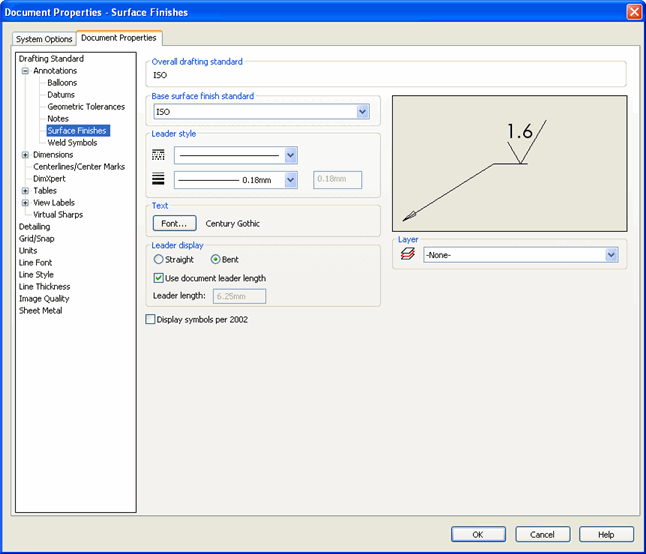Viewport: 646px width, 554px height.
Task: Select DimXpert in the tree
Action: 49,178
